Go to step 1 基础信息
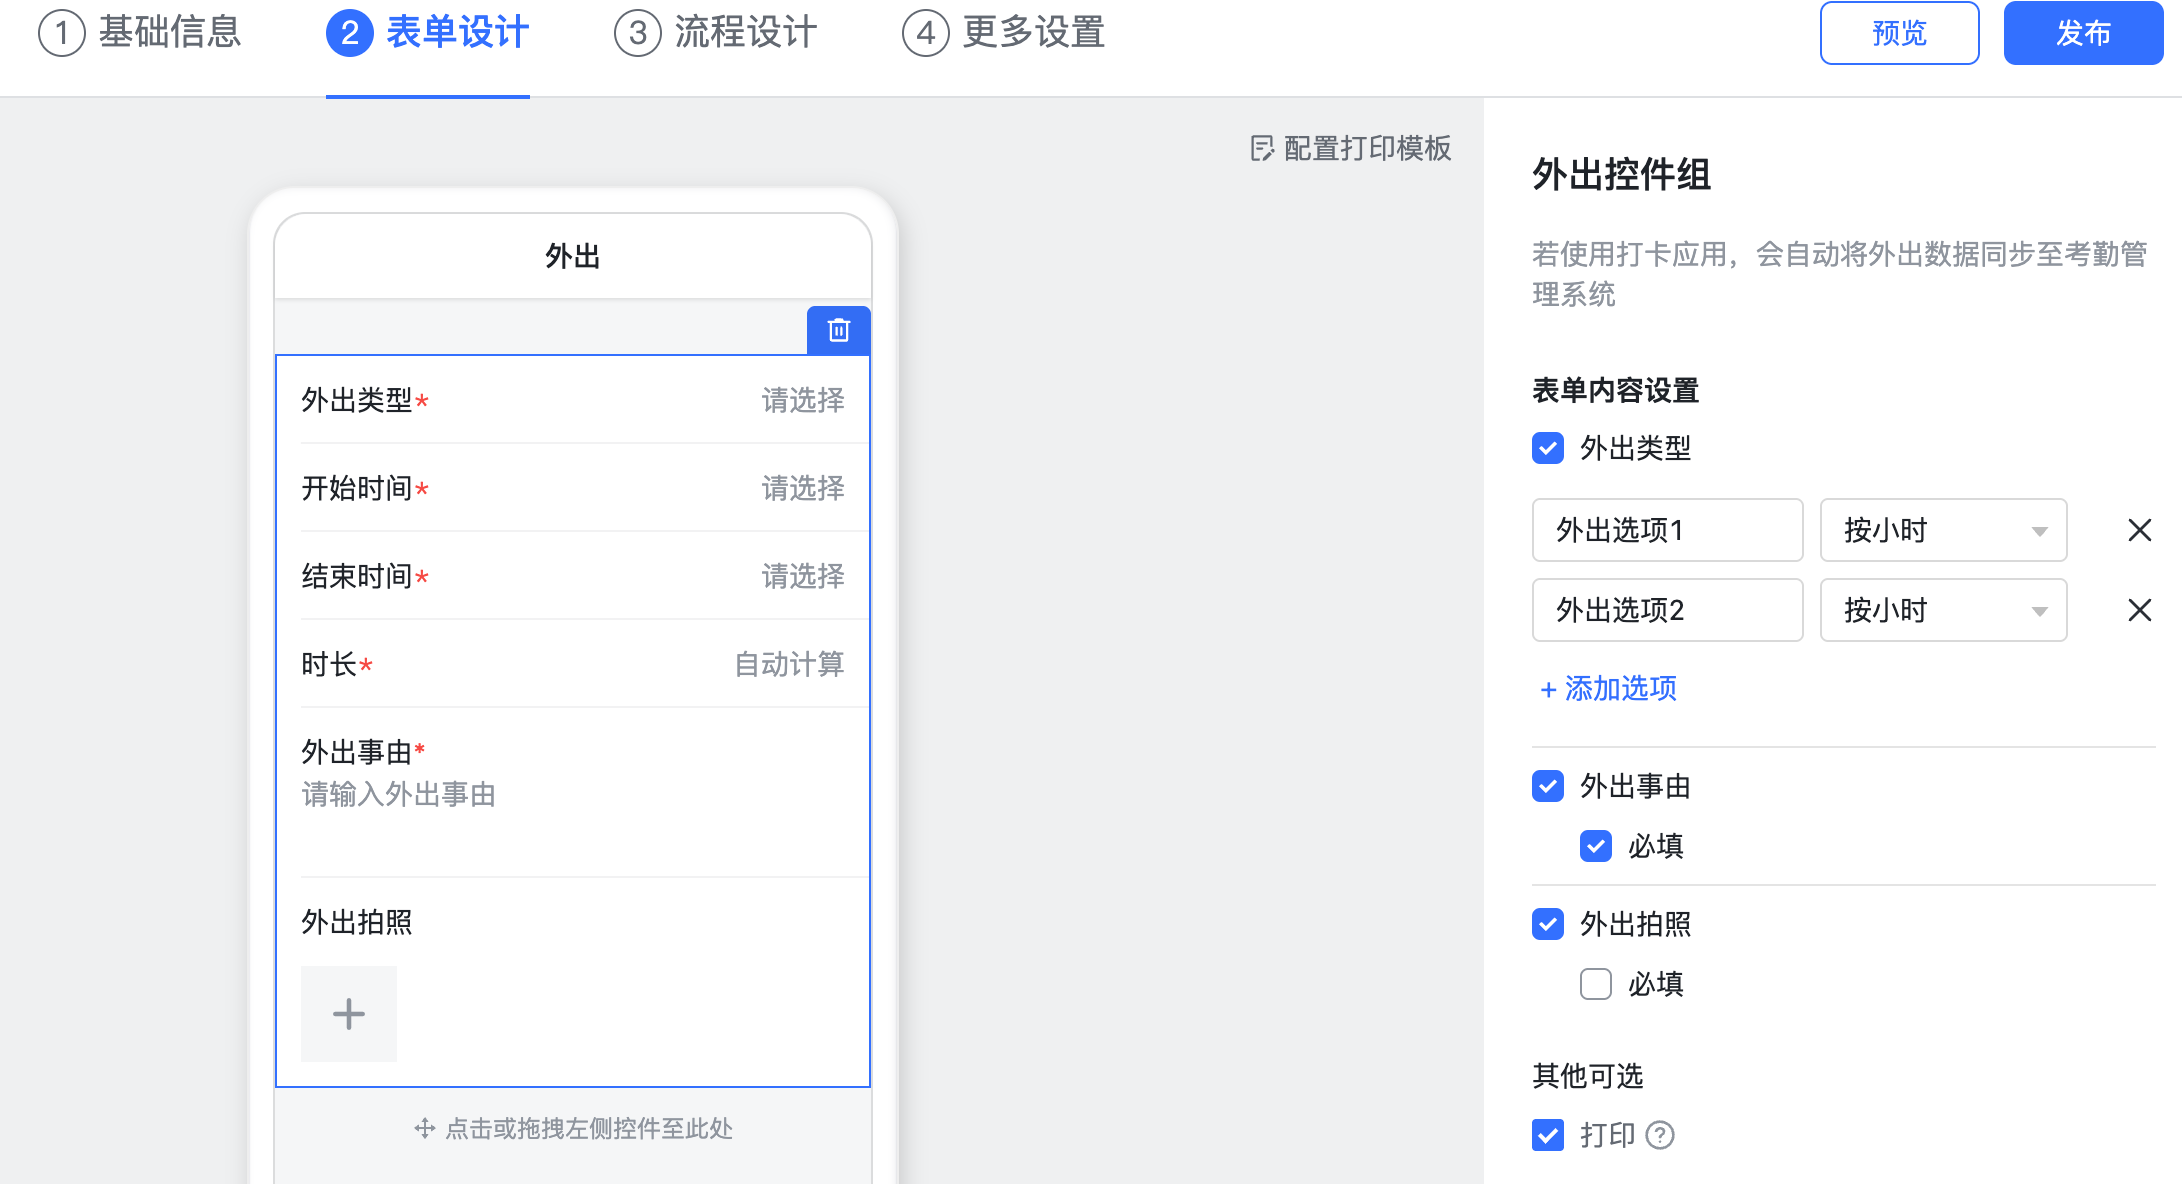The height and width of the screenshot is (1184, 2182). (140, 33)
